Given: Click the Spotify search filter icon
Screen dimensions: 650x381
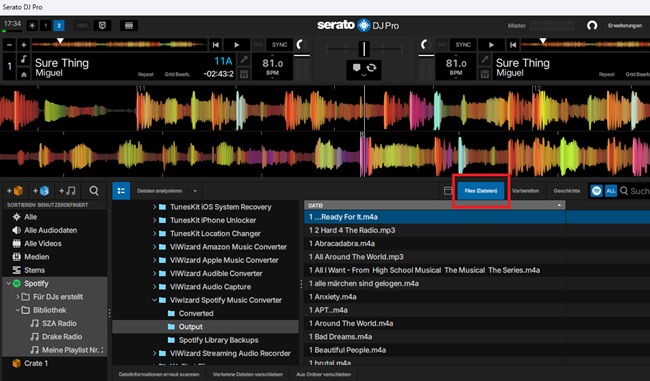Looking at the screenshot, I should 597,191.
